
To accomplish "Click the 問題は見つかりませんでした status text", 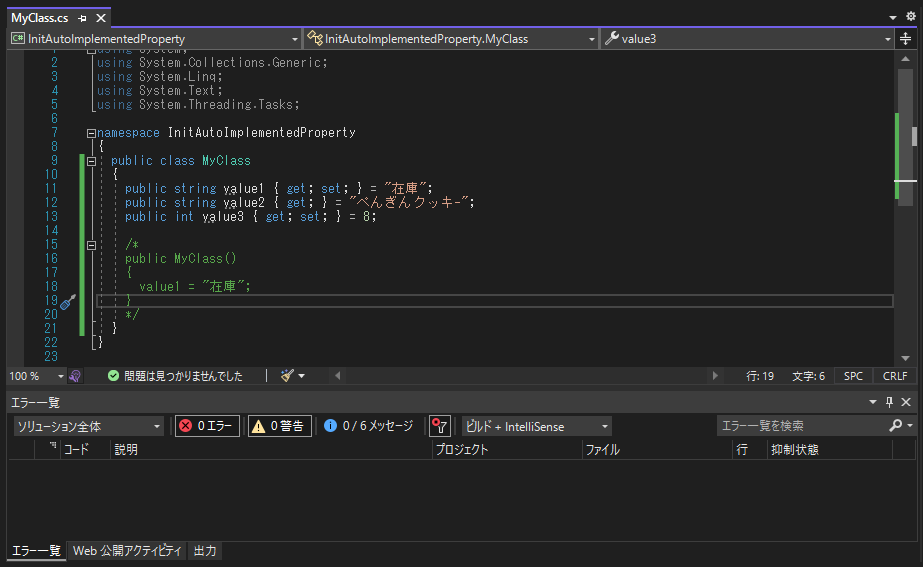I will coord(183,376).
